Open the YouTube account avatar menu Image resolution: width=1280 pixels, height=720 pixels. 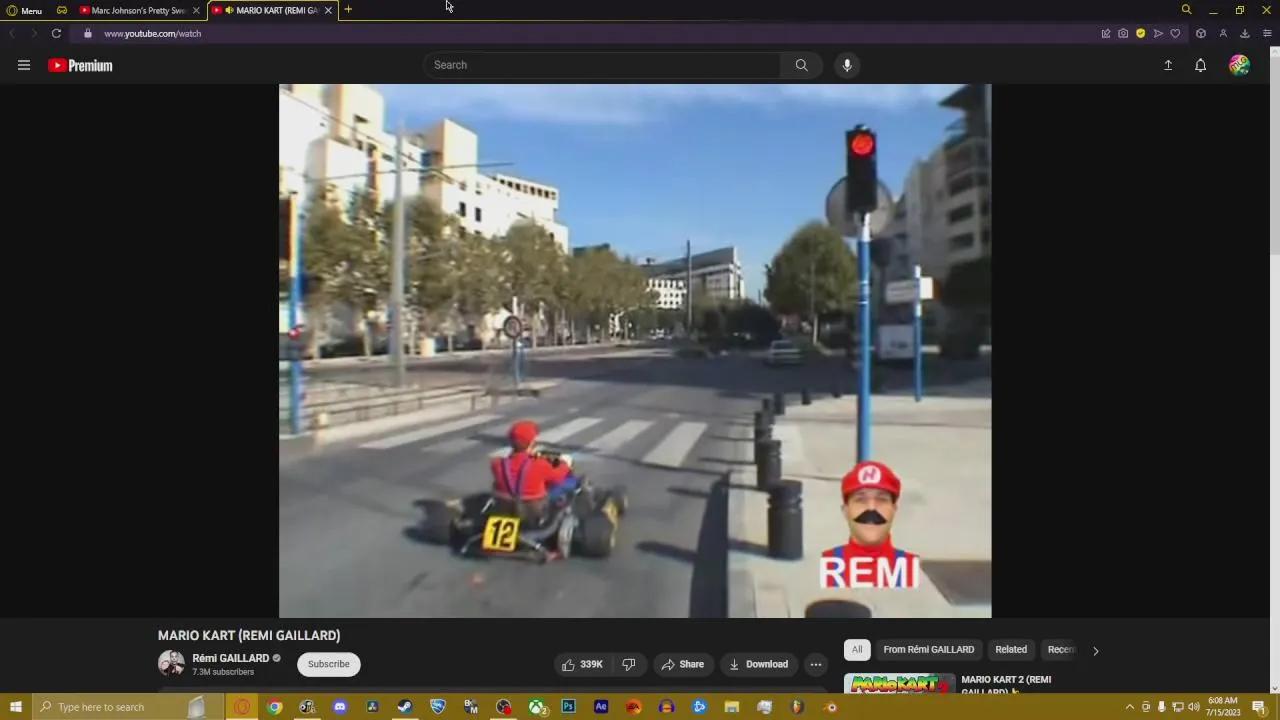click(1239, 65)
